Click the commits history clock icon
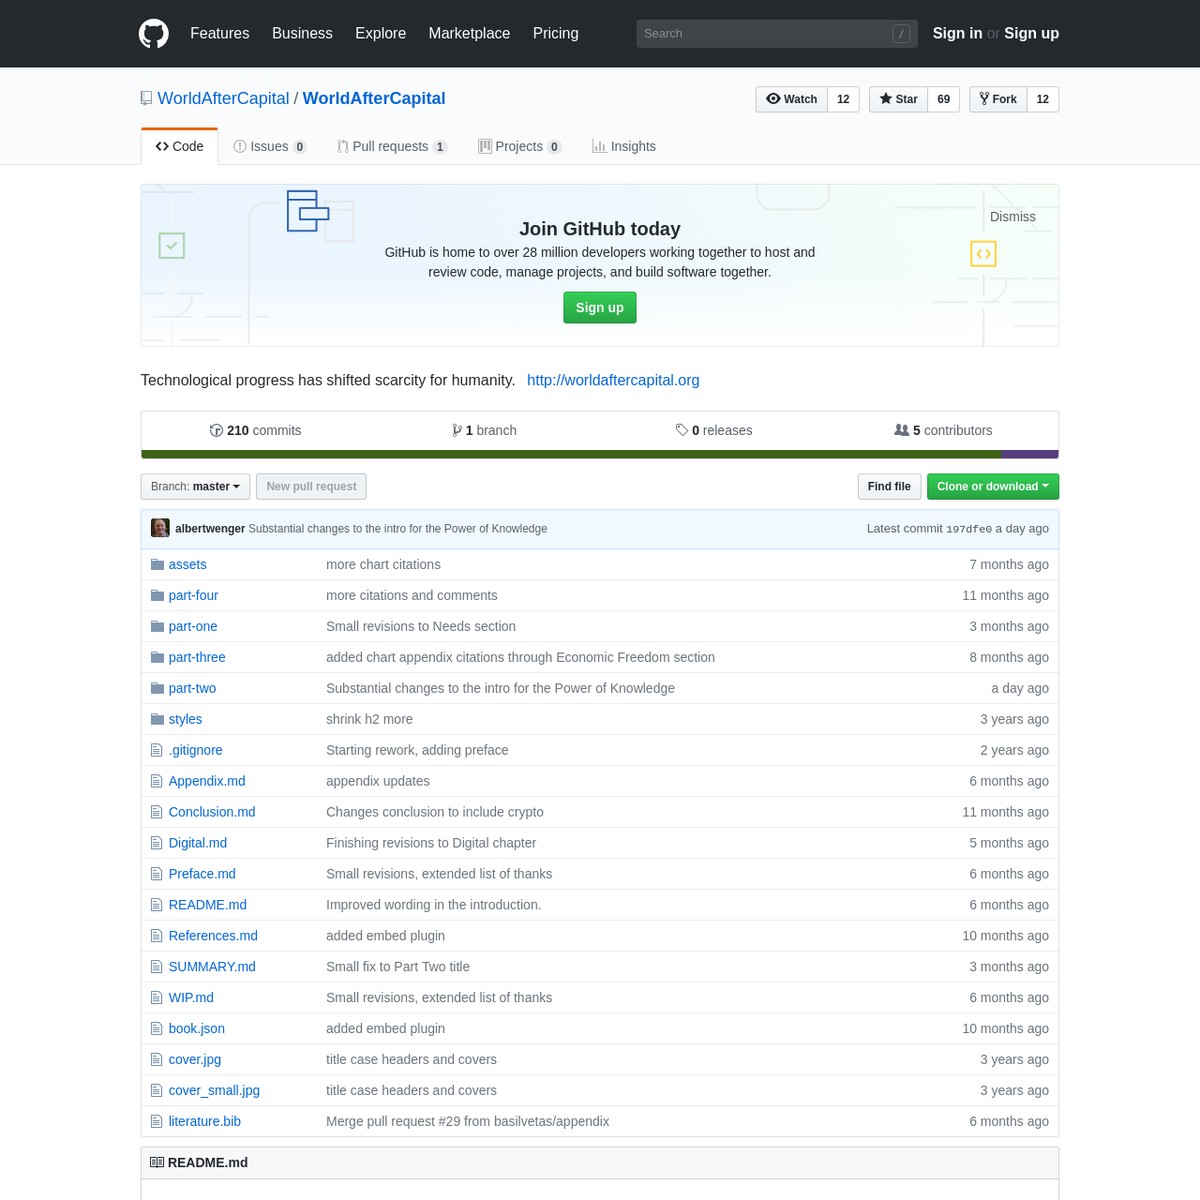The image size is (1200, 1200). click(x=216, y=430)
